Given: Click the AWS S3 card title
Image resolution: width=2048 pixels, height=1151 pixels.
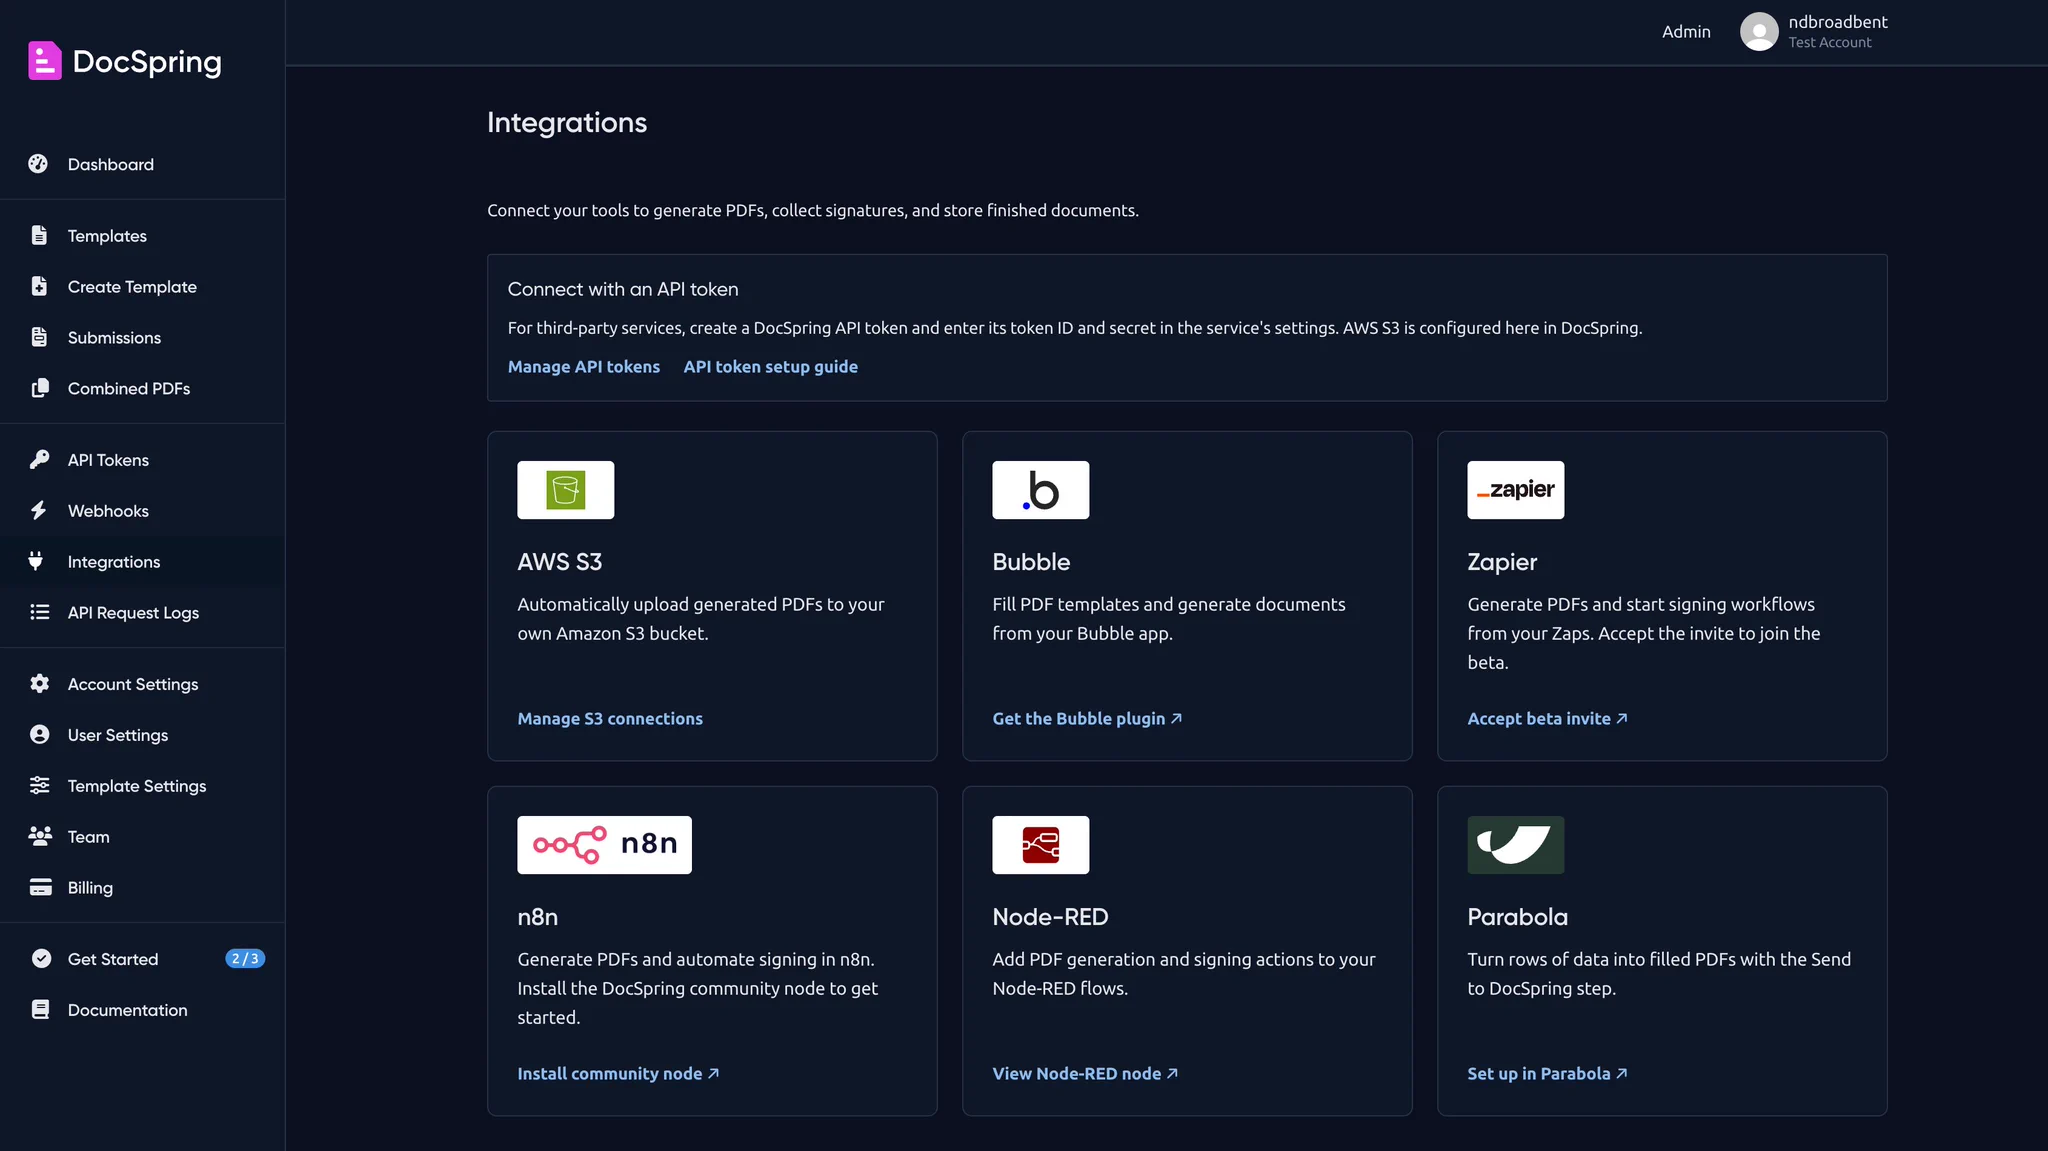Looking at the screenshot, I should click(x=560, y=561).
